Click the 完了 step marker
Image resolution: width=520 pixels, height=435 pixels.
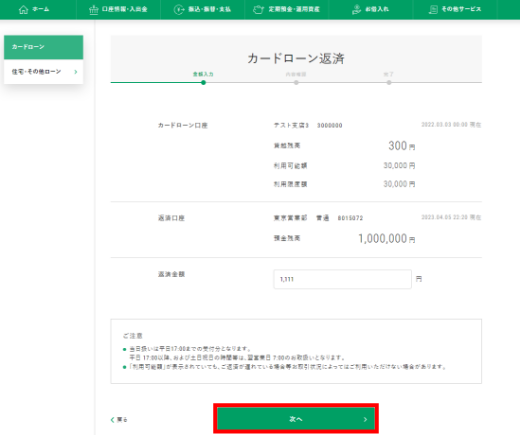[x=389, y=82]
